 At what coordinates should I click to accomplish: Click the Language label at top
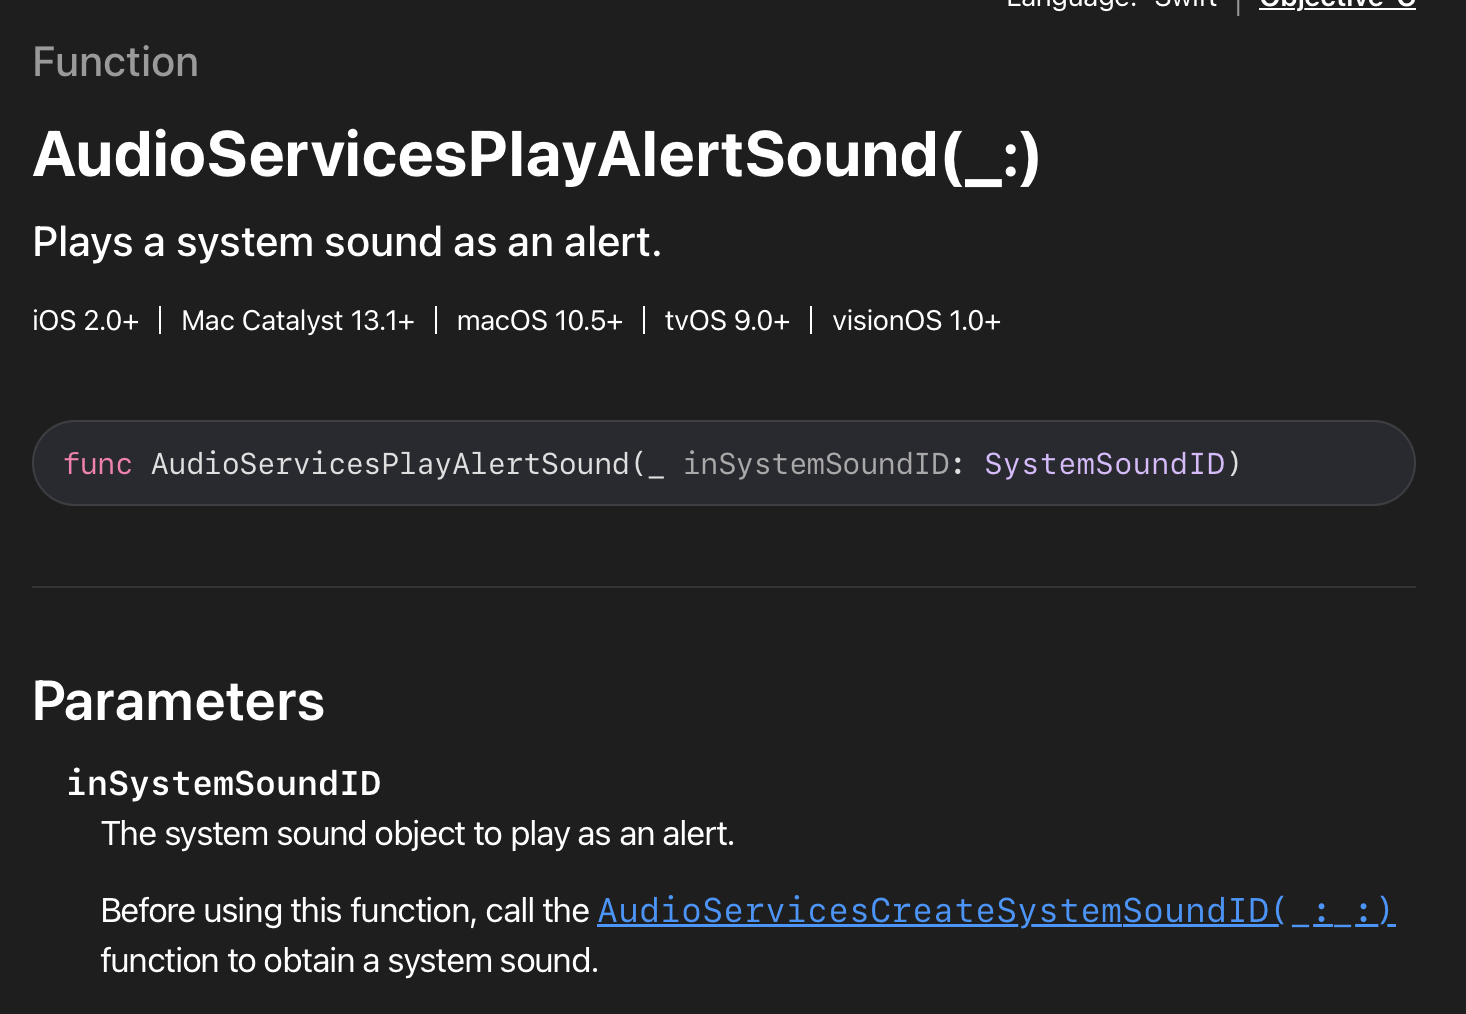(1070, 4)
